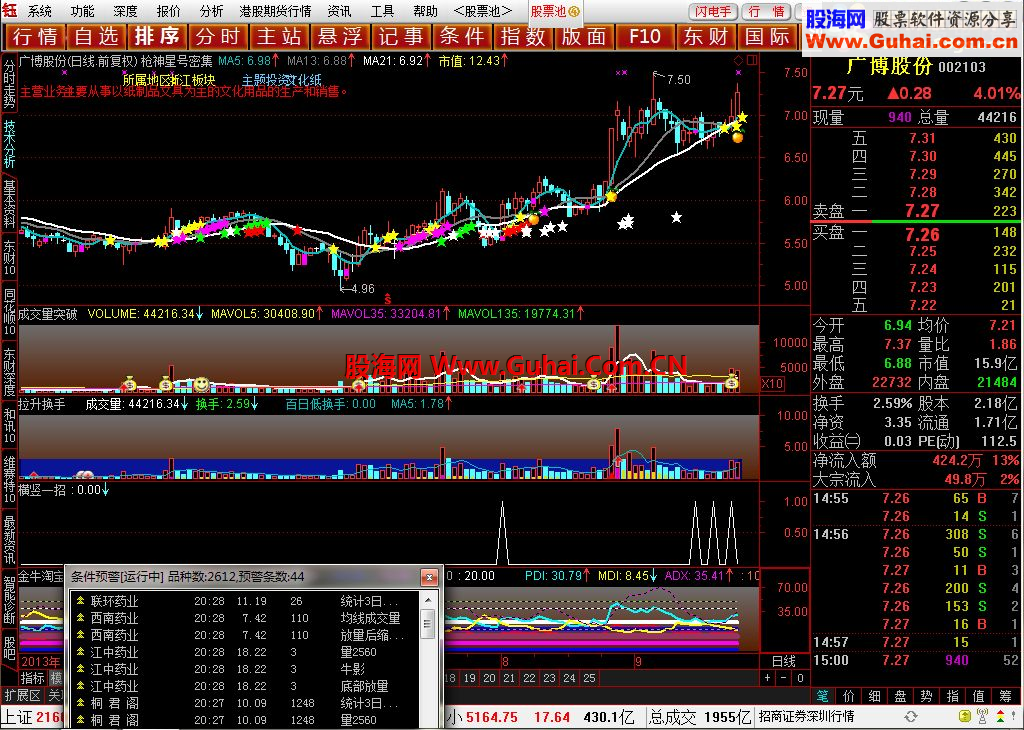Open the 系统 menu
This screenshot has height=730, width=1024.
pyautogui.click(x=39, y=11)
